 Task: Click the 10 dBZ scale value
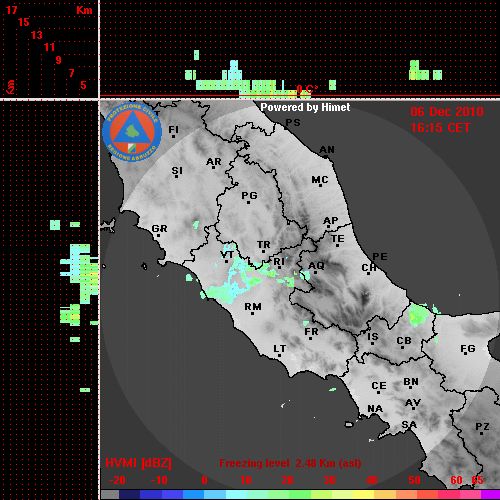coord(246,480)
